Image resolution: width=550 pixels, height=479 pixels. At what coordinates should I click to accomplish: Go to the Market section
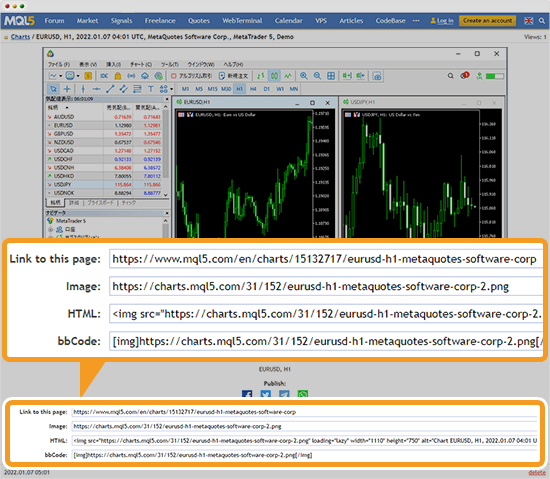click(87, 21)
